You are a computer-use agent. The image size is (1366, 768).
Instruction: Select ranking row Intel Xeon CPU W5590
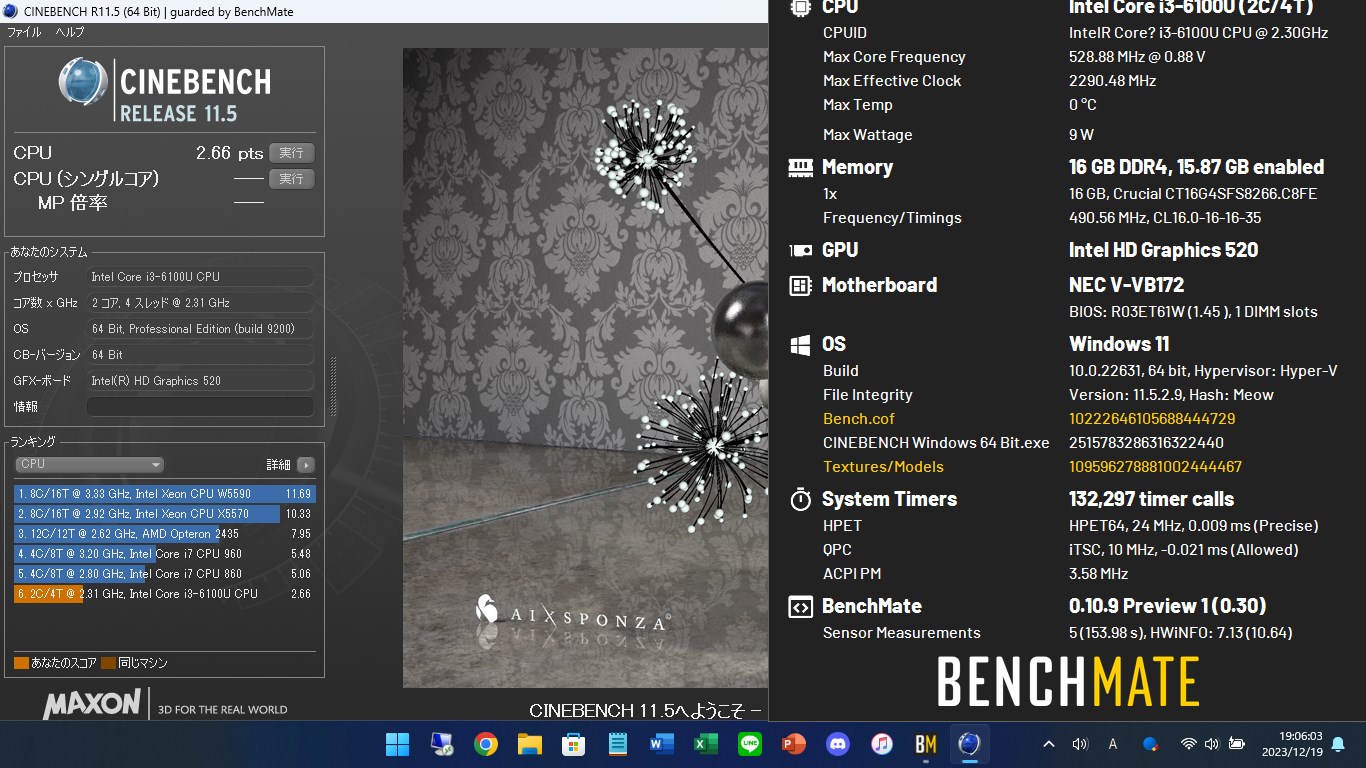[165, 494]
